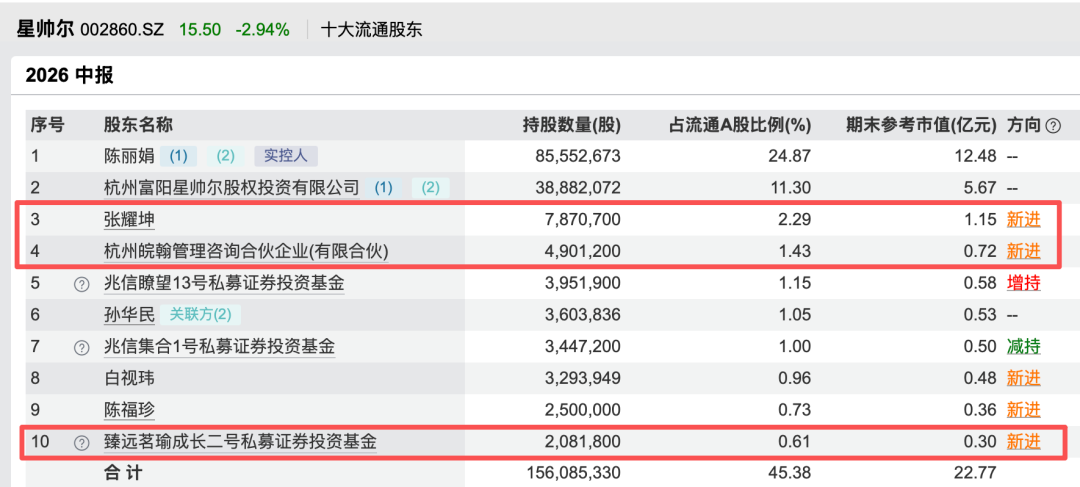Click the 星帅尔 stock name header
This screenshot has width=1080, height=487.
pyautogui.click(x=45, y=30)
